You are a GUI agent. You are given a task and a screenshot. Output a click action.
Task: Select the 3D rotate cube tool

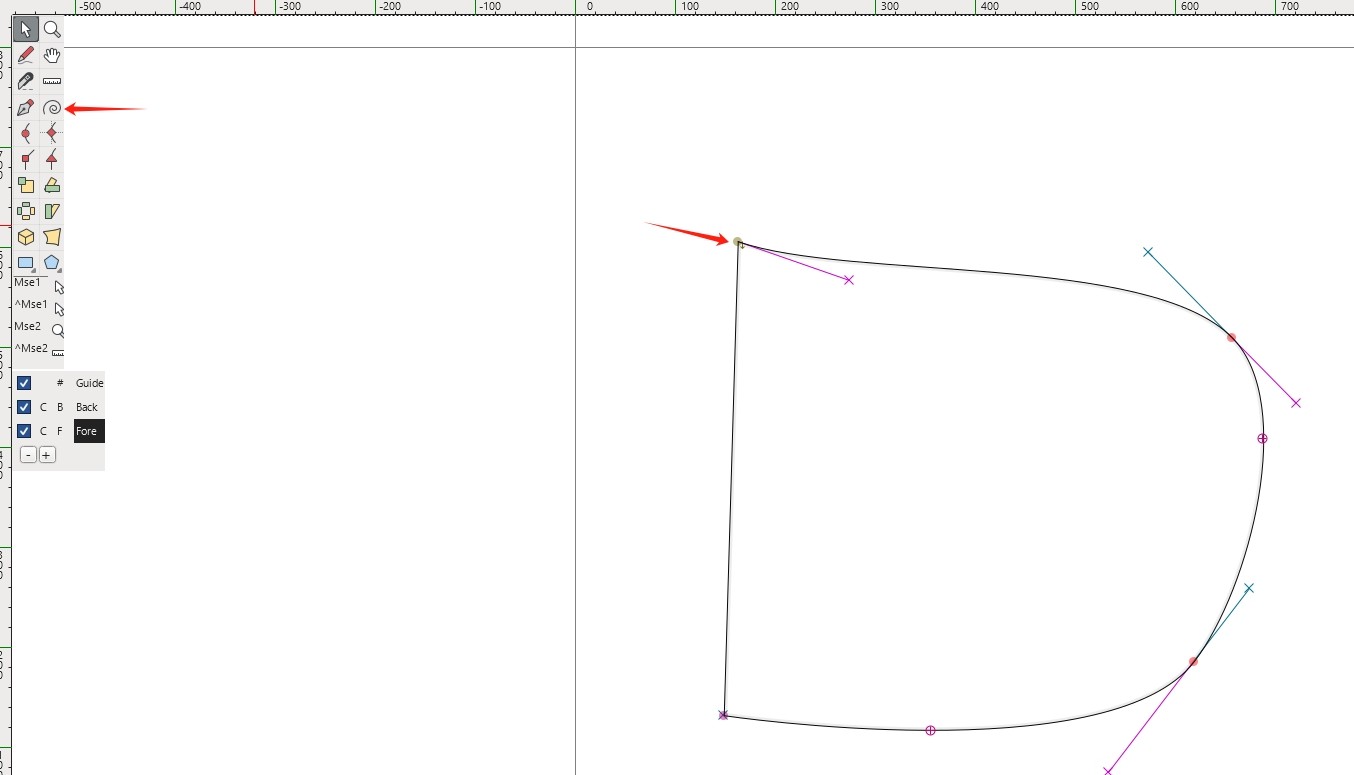point(26,237)
